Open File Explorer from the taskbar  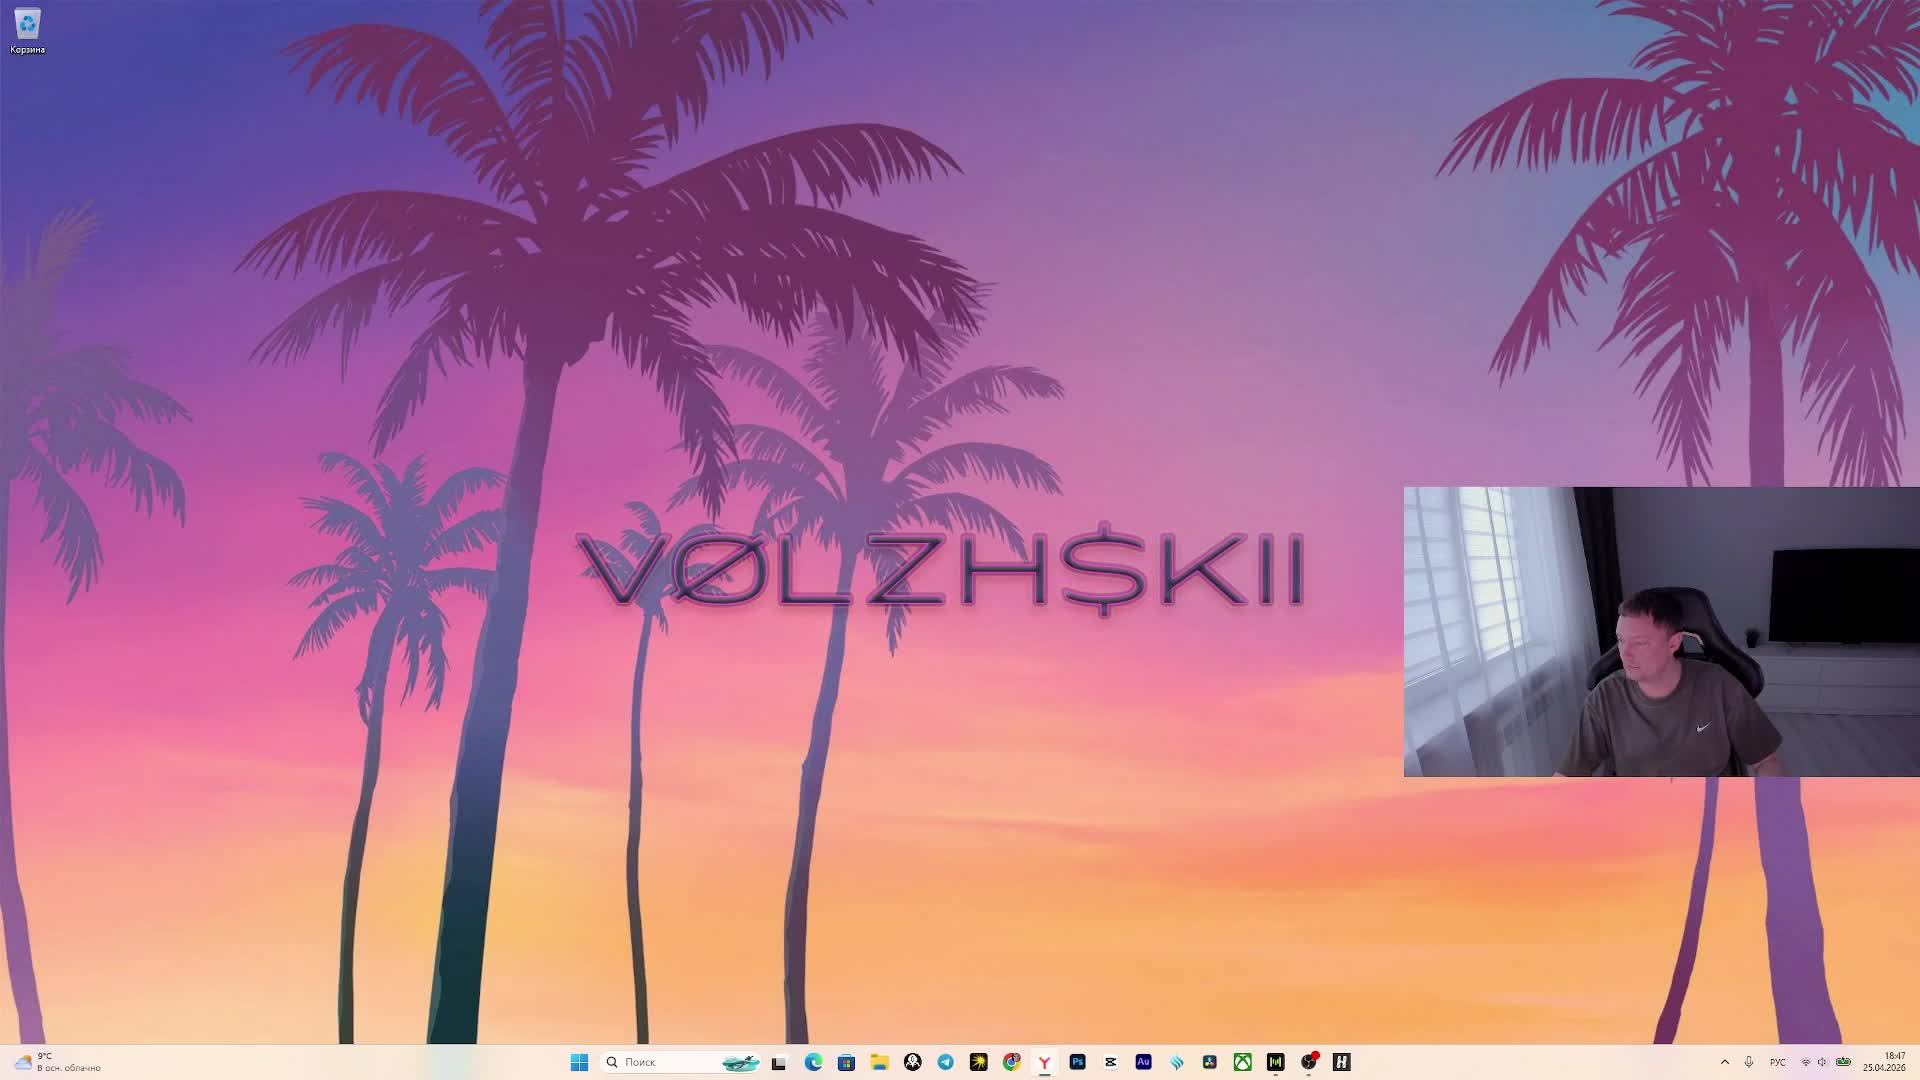point(879,1062)
